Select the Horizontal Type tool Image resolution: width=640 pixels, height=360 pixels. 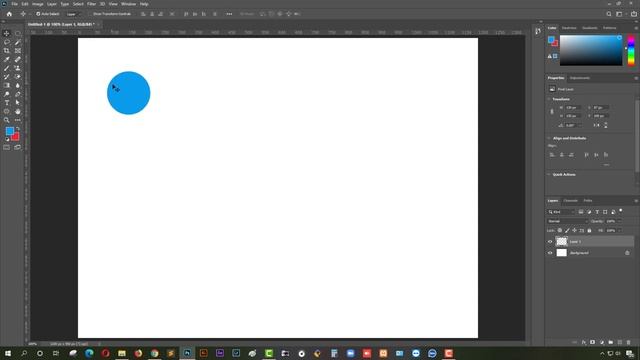(7, 103)
